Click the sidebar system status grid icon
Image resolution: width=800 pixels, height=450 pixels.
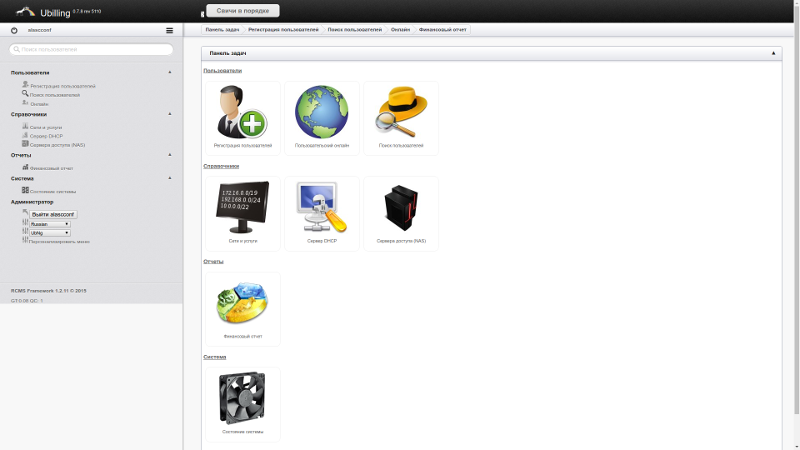(x=25, y=190)
